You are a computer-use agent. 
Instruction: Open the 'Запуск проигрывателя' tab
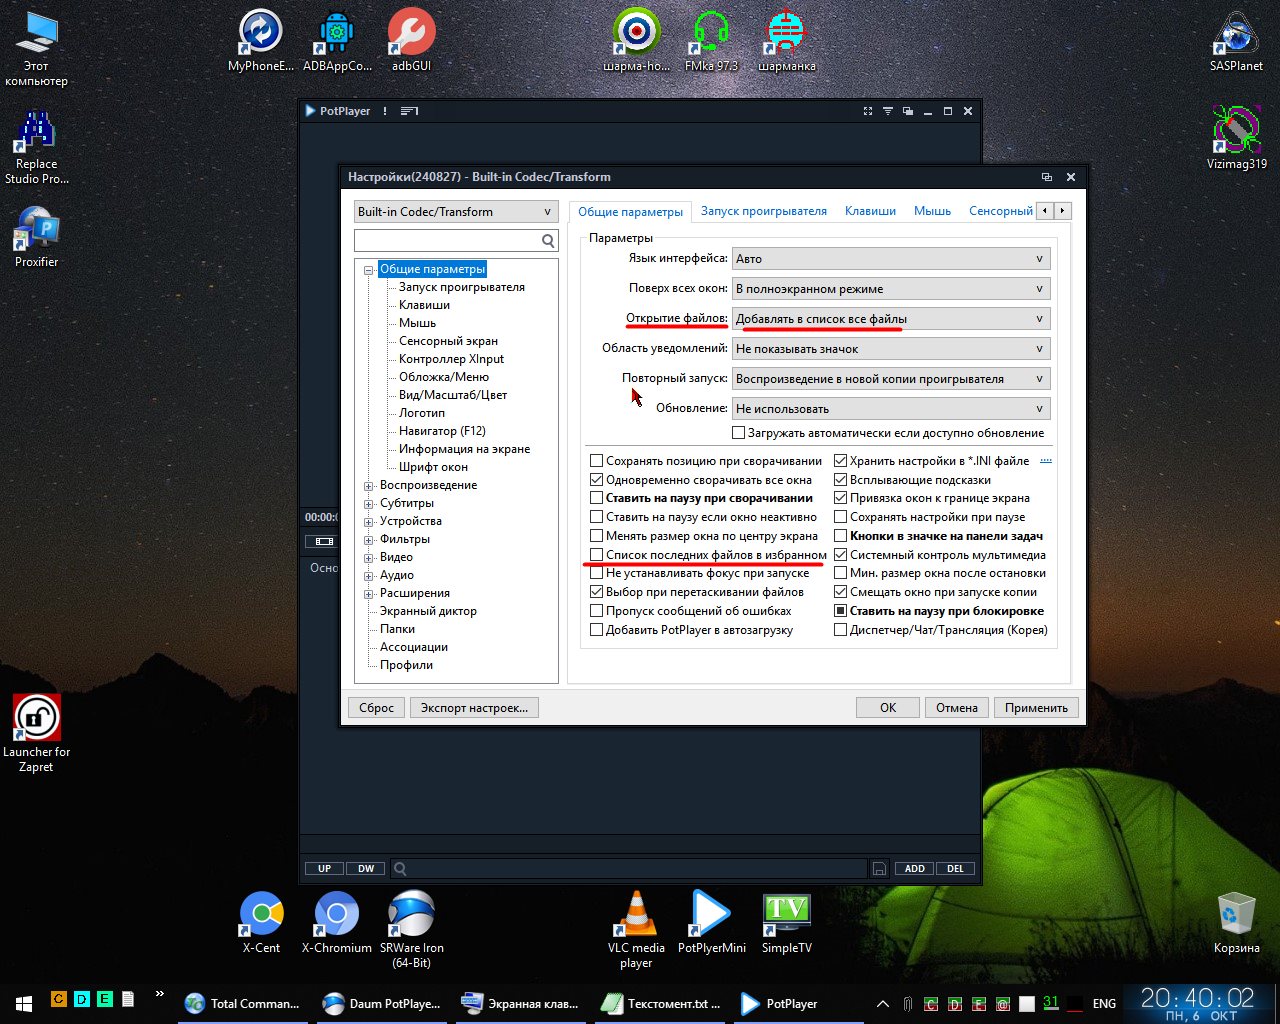tap(763, 211)
